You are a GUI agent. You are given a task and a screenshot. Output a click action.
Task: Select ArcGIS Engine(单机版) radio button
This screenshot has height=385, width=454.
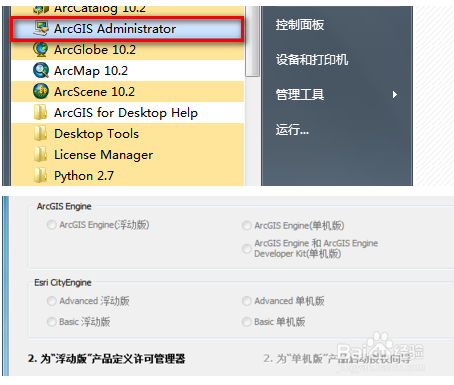pos(247,225)
